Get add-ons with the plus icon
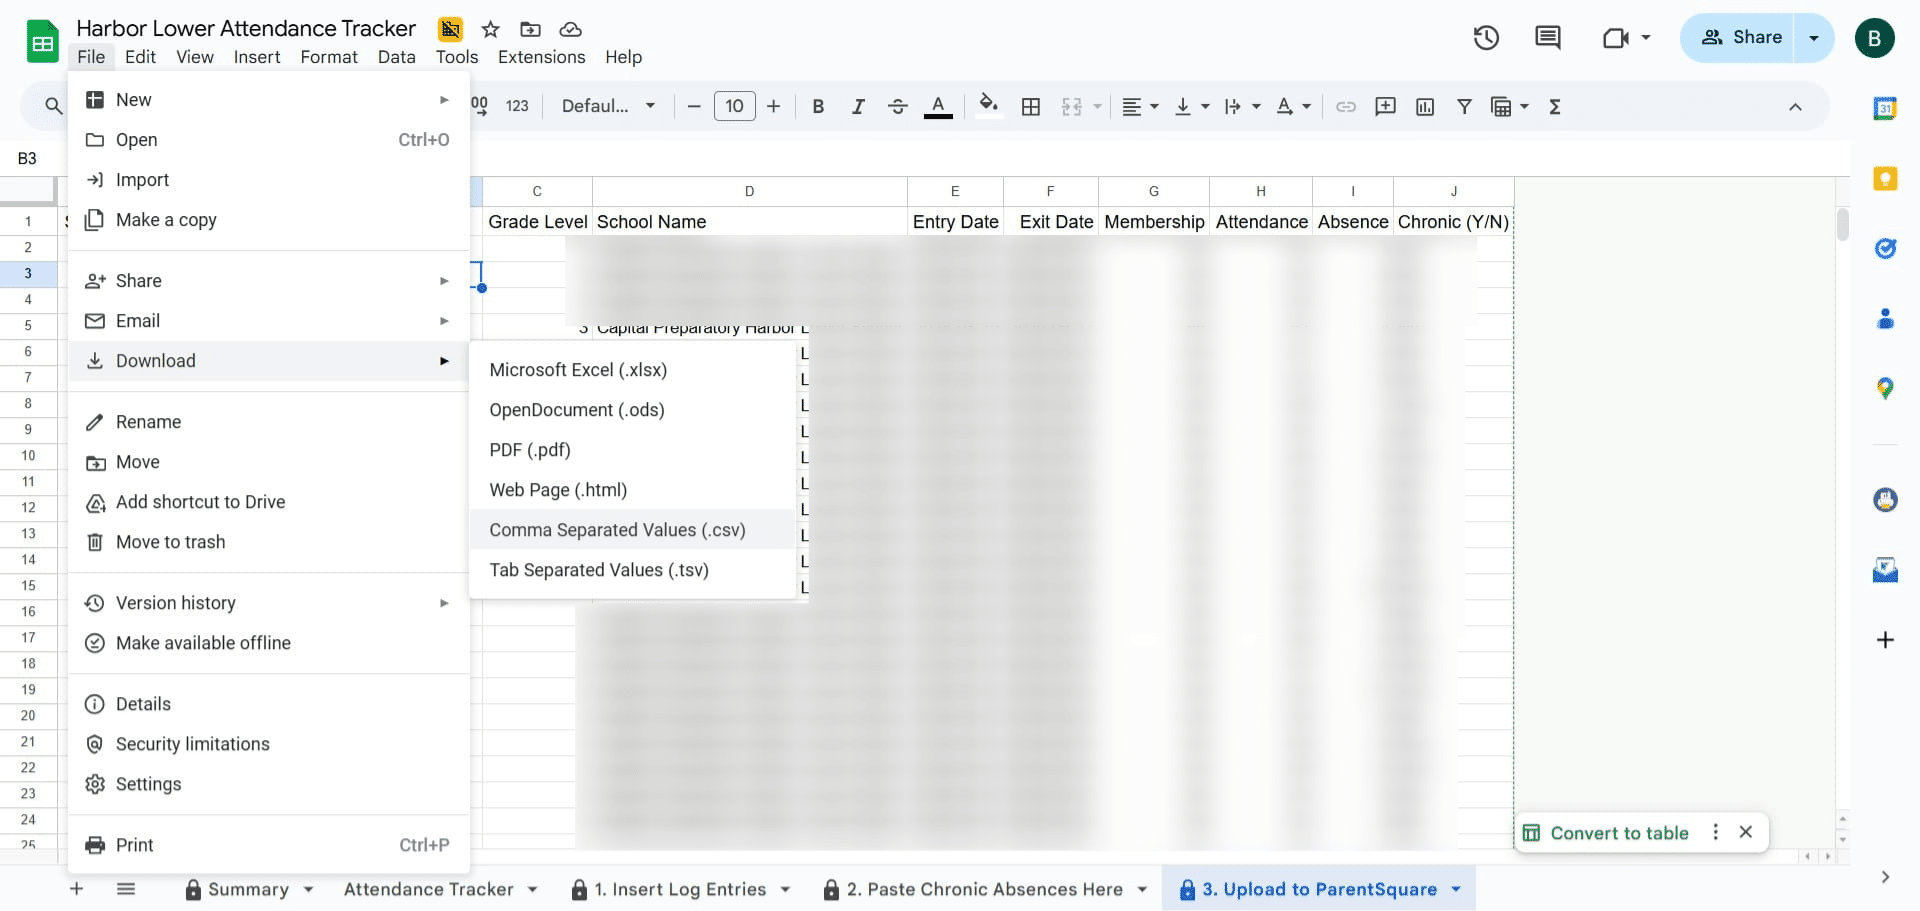Screen dimensions: 1920x911 tap(1885, 639)
